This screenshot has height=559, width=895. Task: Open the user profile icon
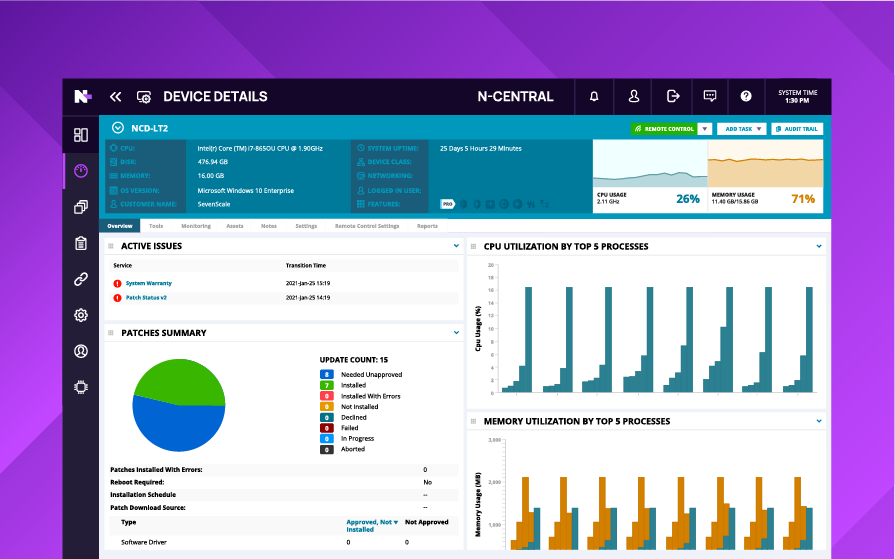[634, 96]
